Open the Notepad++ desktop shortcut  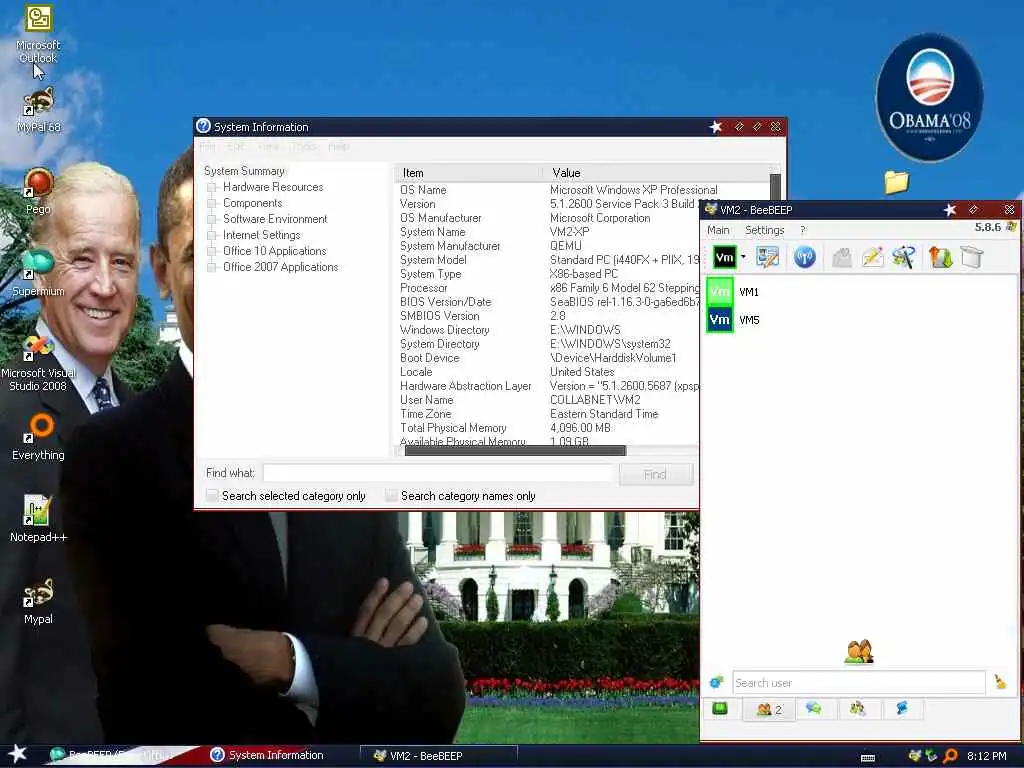(38, 519)
